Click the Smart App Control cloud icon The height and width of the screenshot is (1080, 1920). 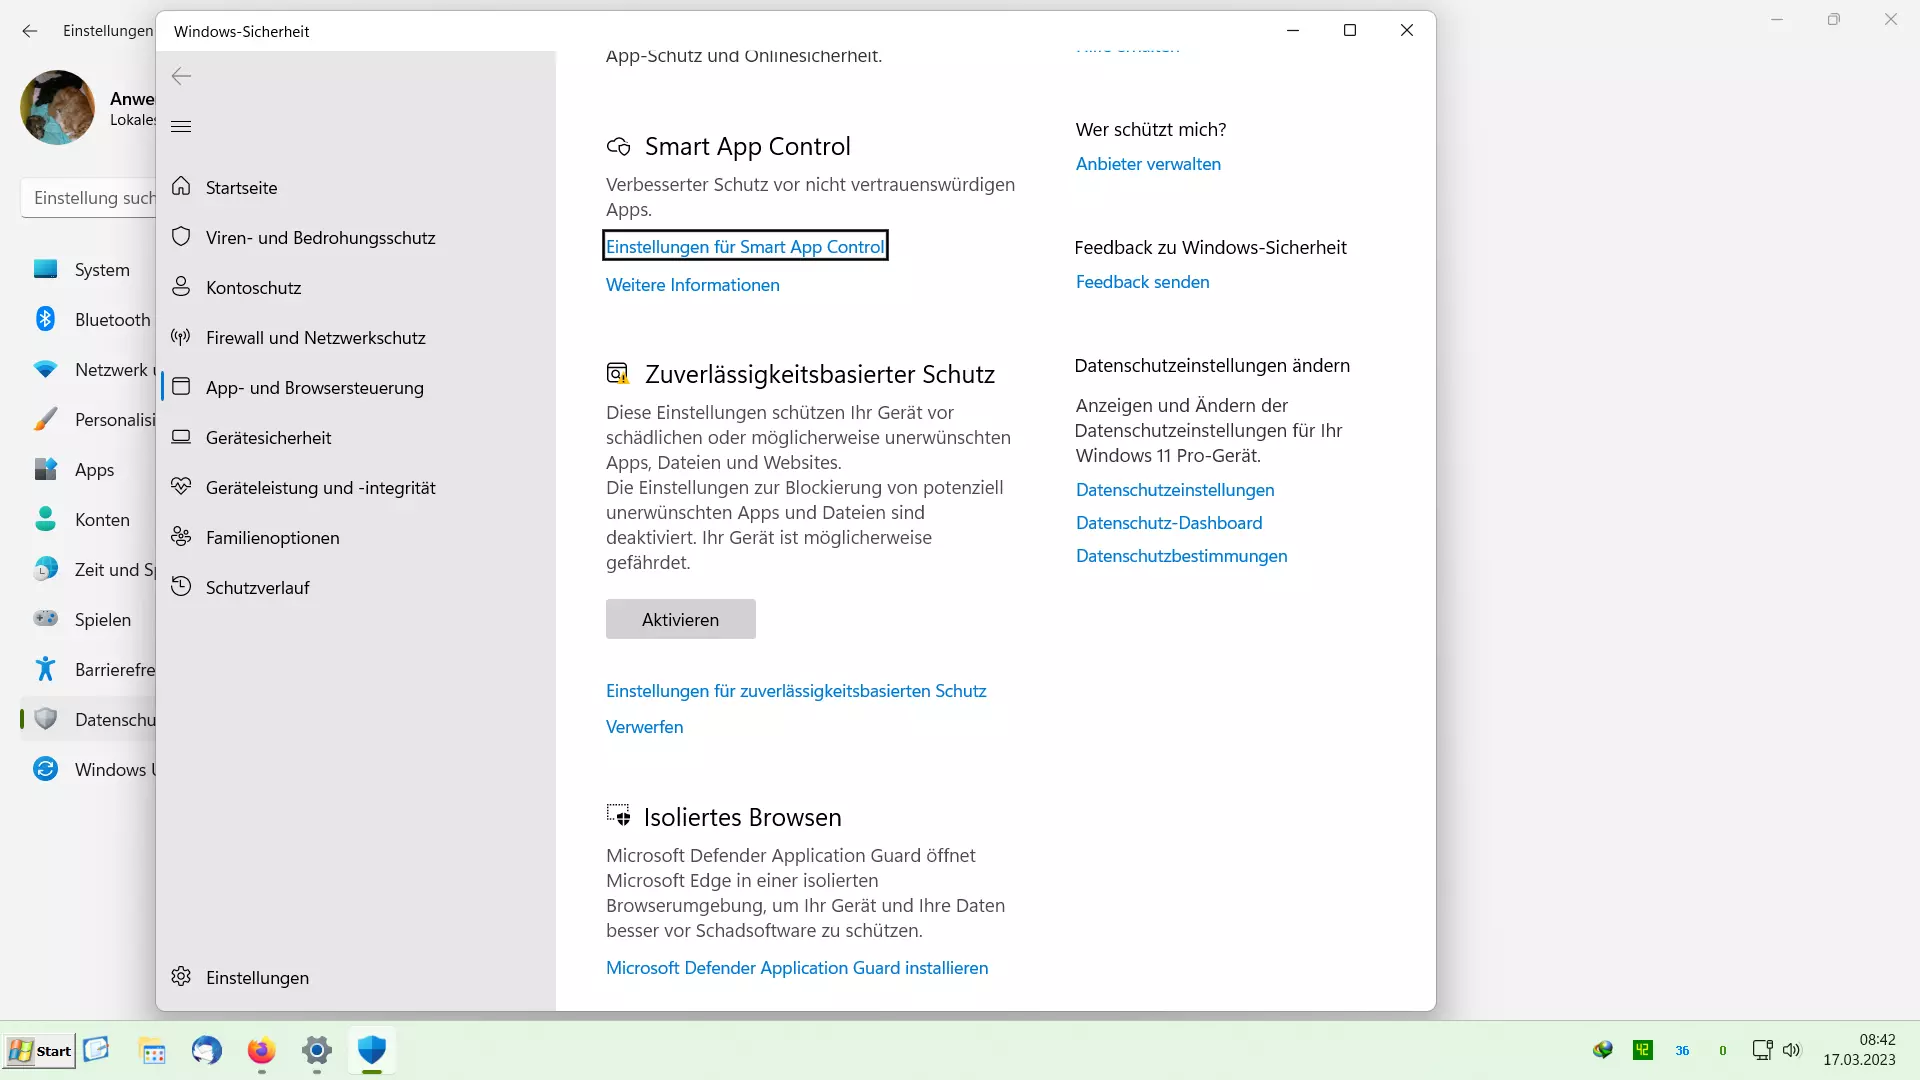point(619,147)
